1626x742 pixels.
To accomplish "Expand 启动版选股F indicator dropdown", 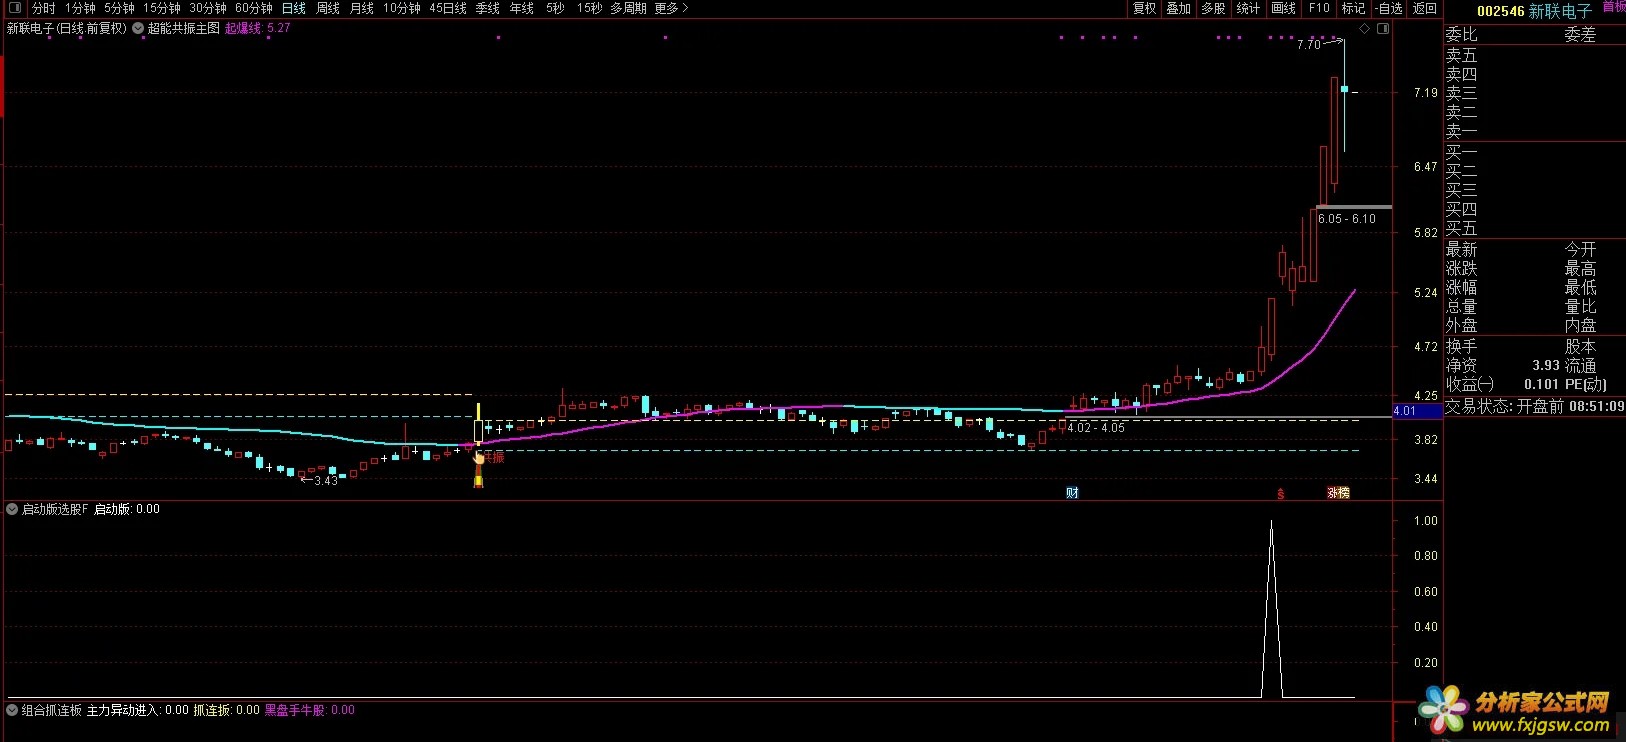I will tap(12, 509).
